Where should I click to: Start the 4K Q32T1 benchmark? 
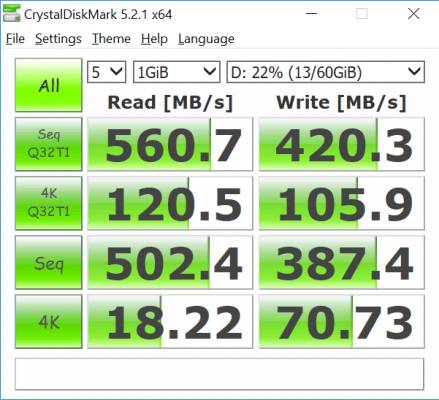(x=49, y=203)
